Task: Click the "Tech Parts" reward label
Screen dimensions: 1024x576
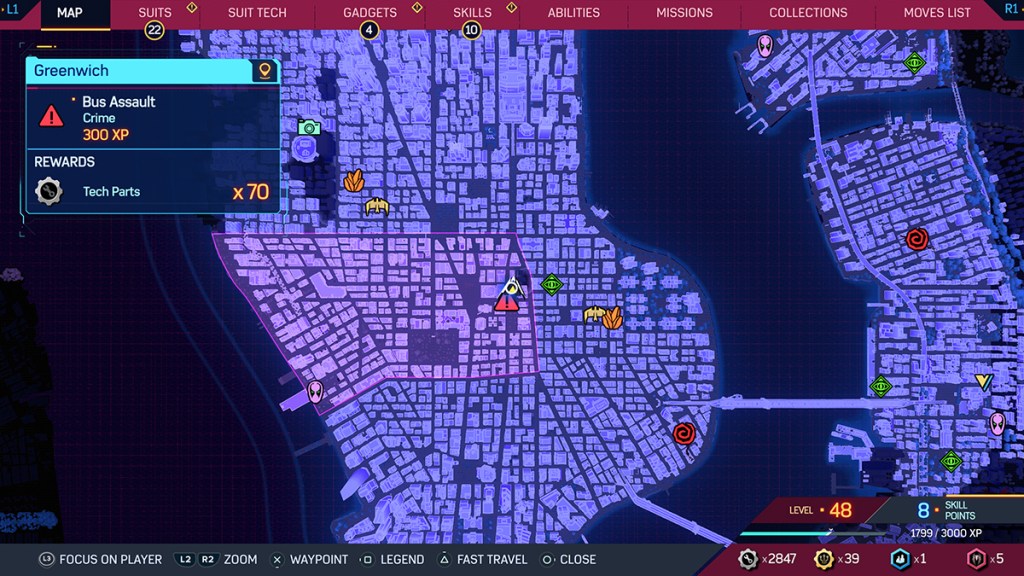Action: [x=111, y=191]
